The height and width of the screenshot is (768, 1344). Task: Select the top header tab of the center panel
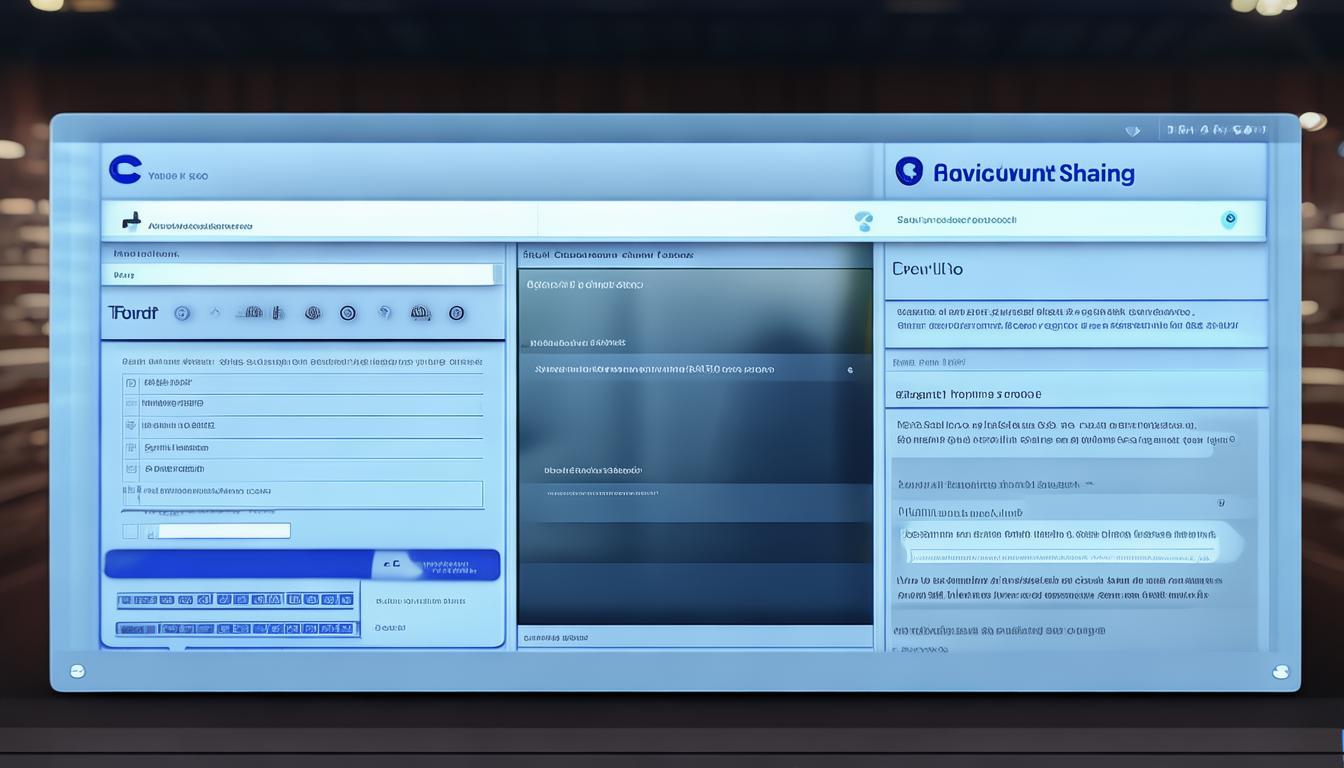pyautogui.click(x=608, y=255)
